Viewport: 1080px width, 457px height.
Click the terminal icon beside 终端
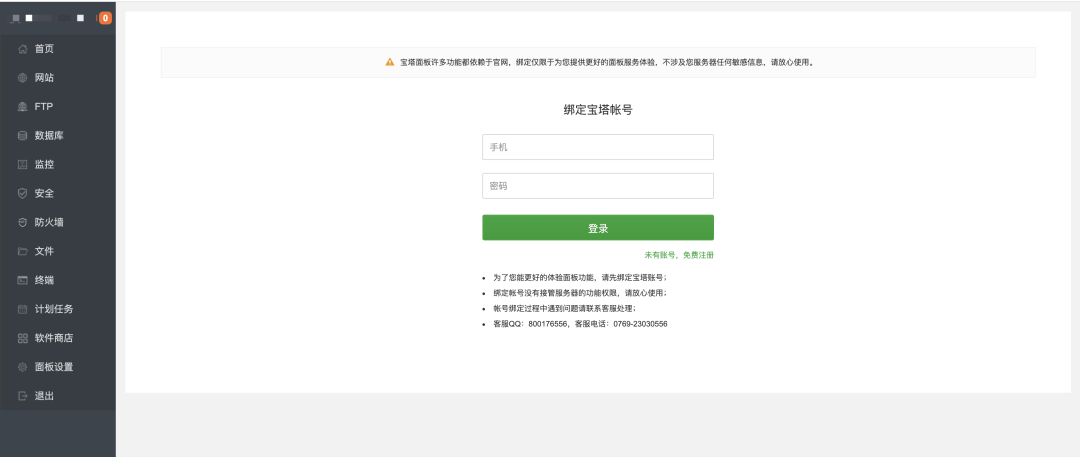[22, 280]
